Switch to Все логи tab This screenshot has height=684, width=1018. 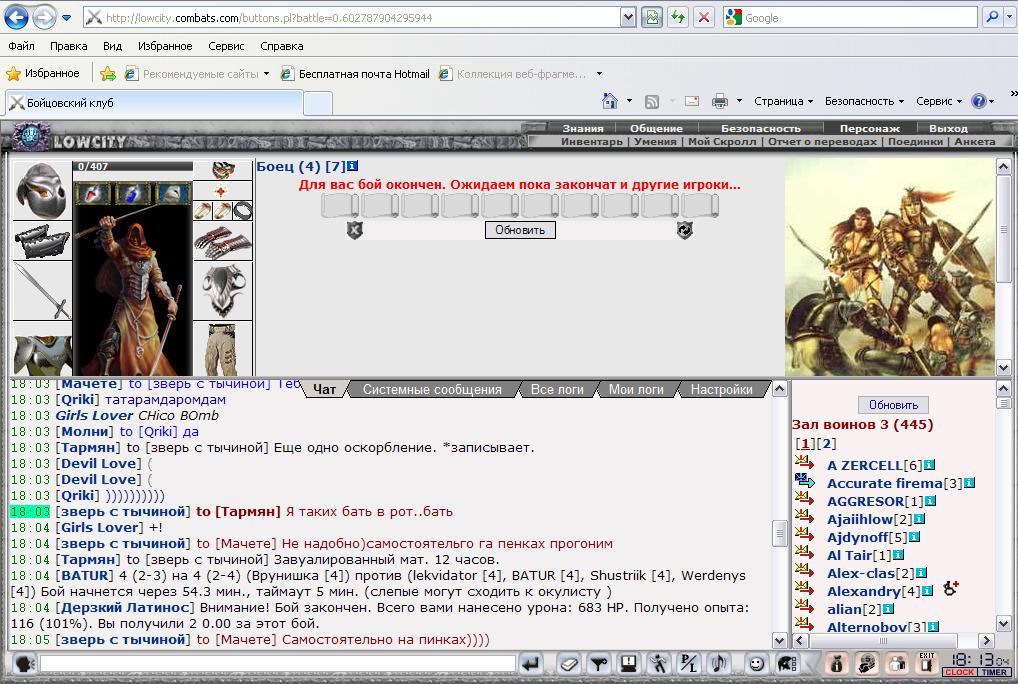[x=557, y=389]
